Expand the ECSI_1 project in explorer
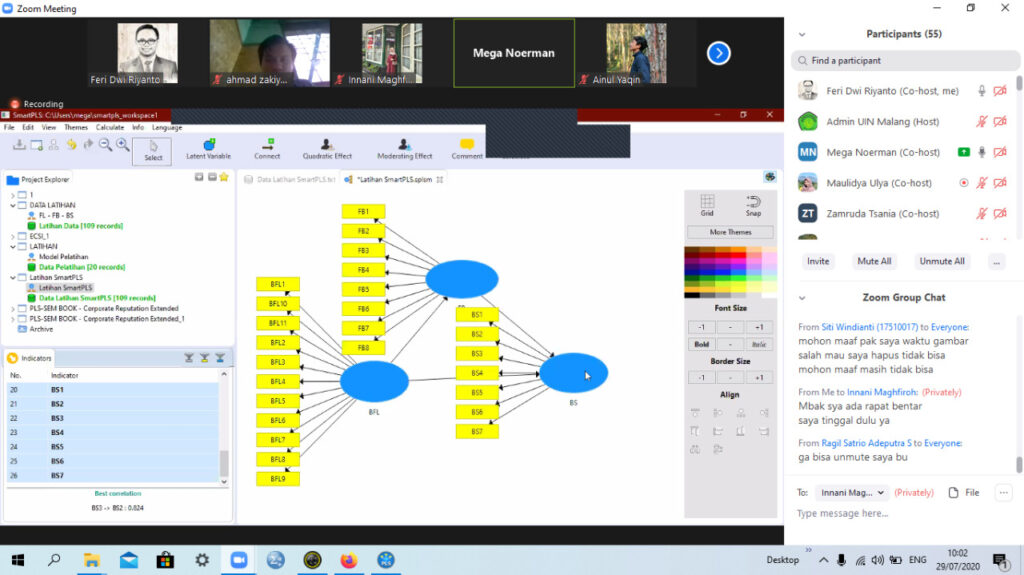The width and height of the screenshot is (1024, 575). click(x=13, y=236)
